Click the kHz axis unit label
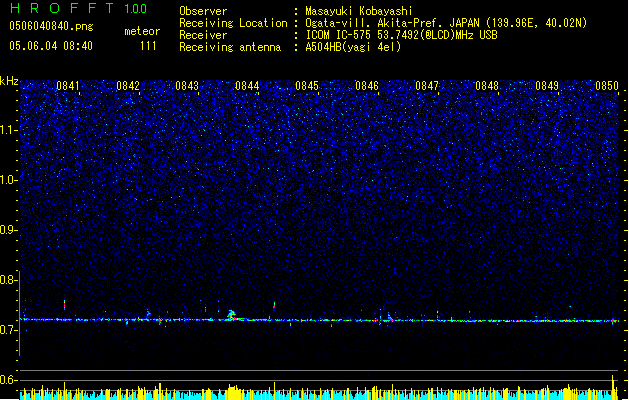Viewport: 629px width, 400px height. pos(9,81)
